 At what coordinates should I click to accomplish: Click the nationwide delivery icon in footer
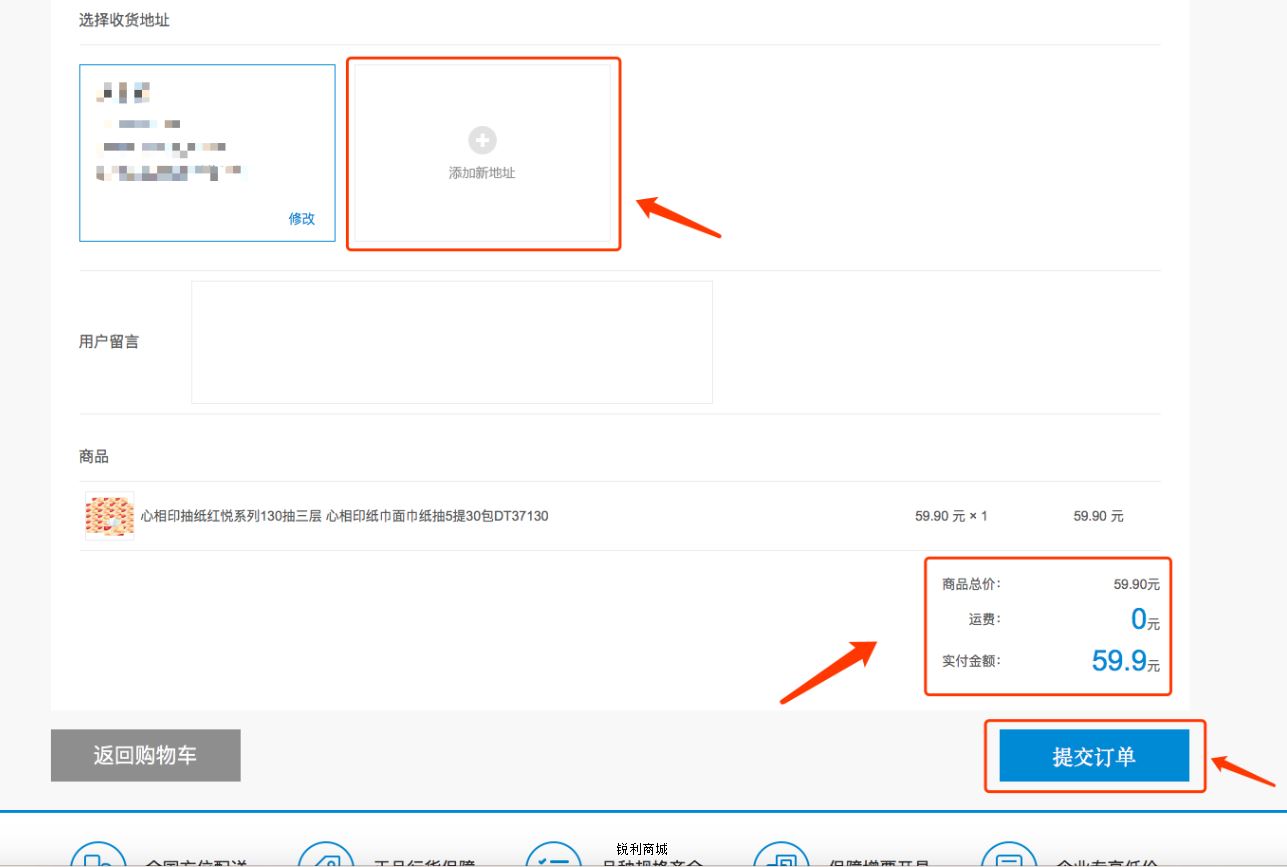(98, 858)
